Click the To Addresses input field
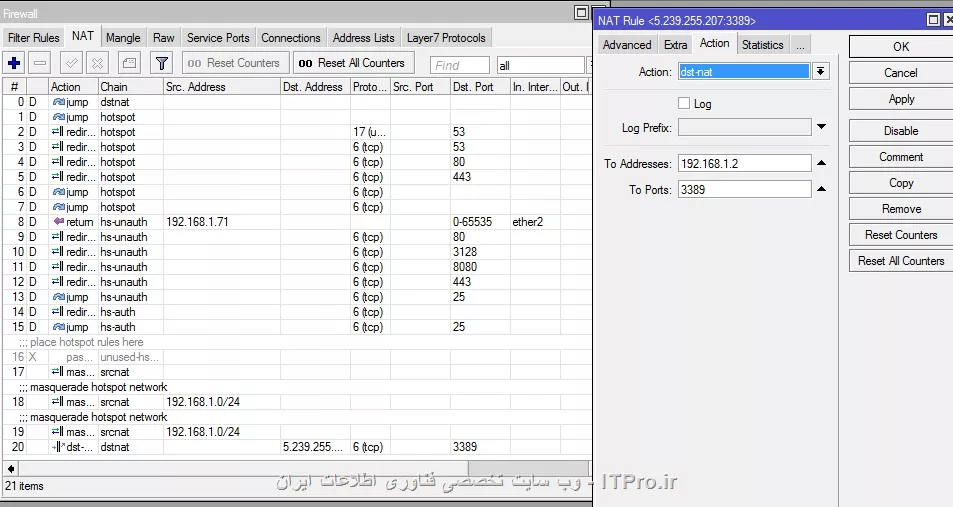 click(x=745, y=164)
